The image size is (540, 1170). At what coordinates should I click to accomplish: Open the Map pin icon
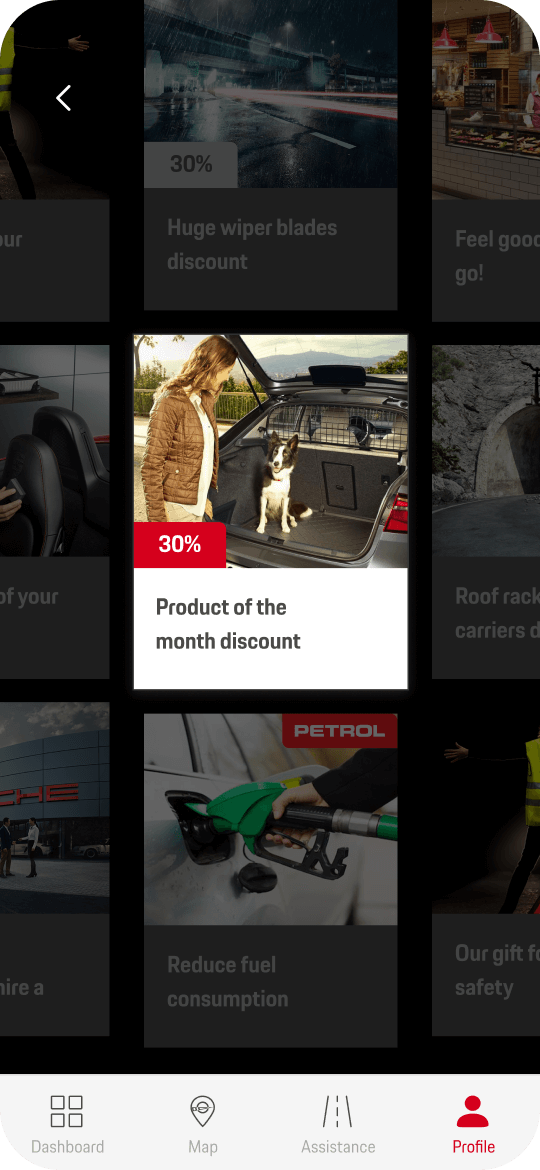click(x=202, y=1111)
